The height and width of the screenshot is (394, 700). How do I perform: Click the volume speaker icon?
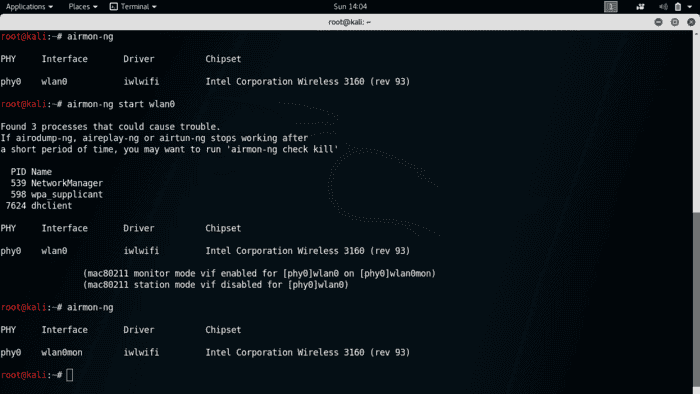pos(663,7)
